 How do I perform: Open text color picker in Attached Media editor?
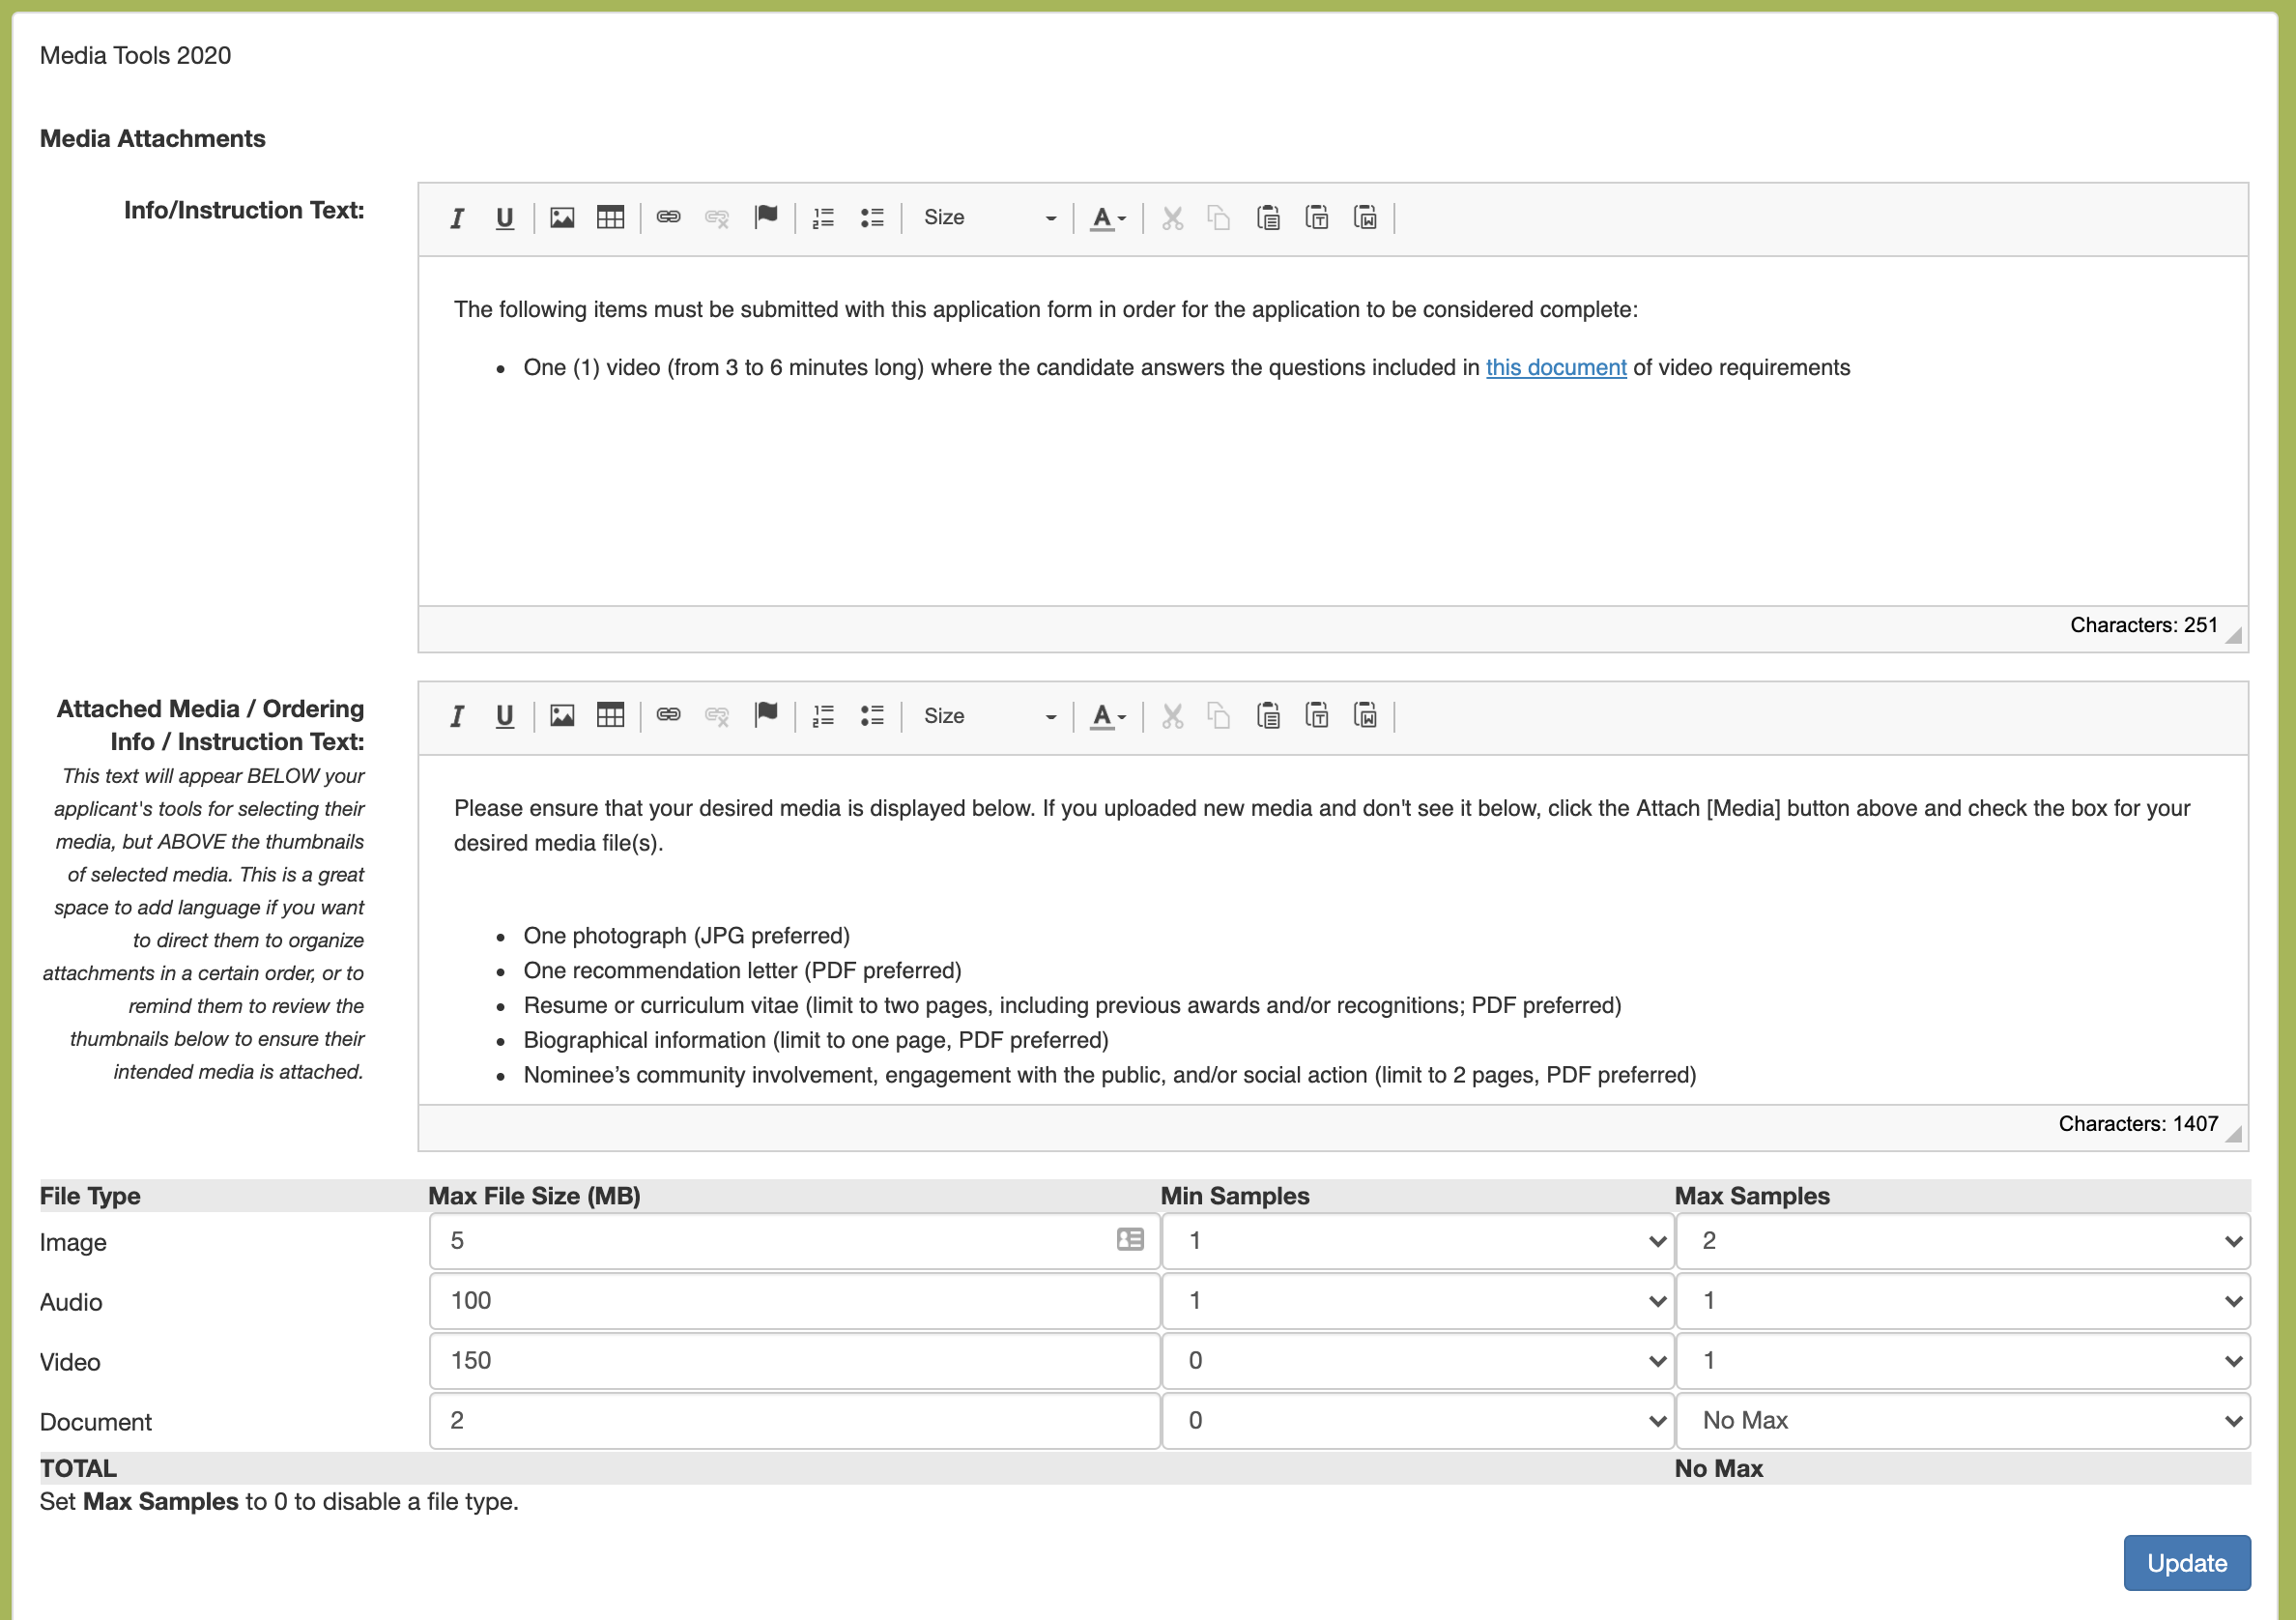(1108, 716)
